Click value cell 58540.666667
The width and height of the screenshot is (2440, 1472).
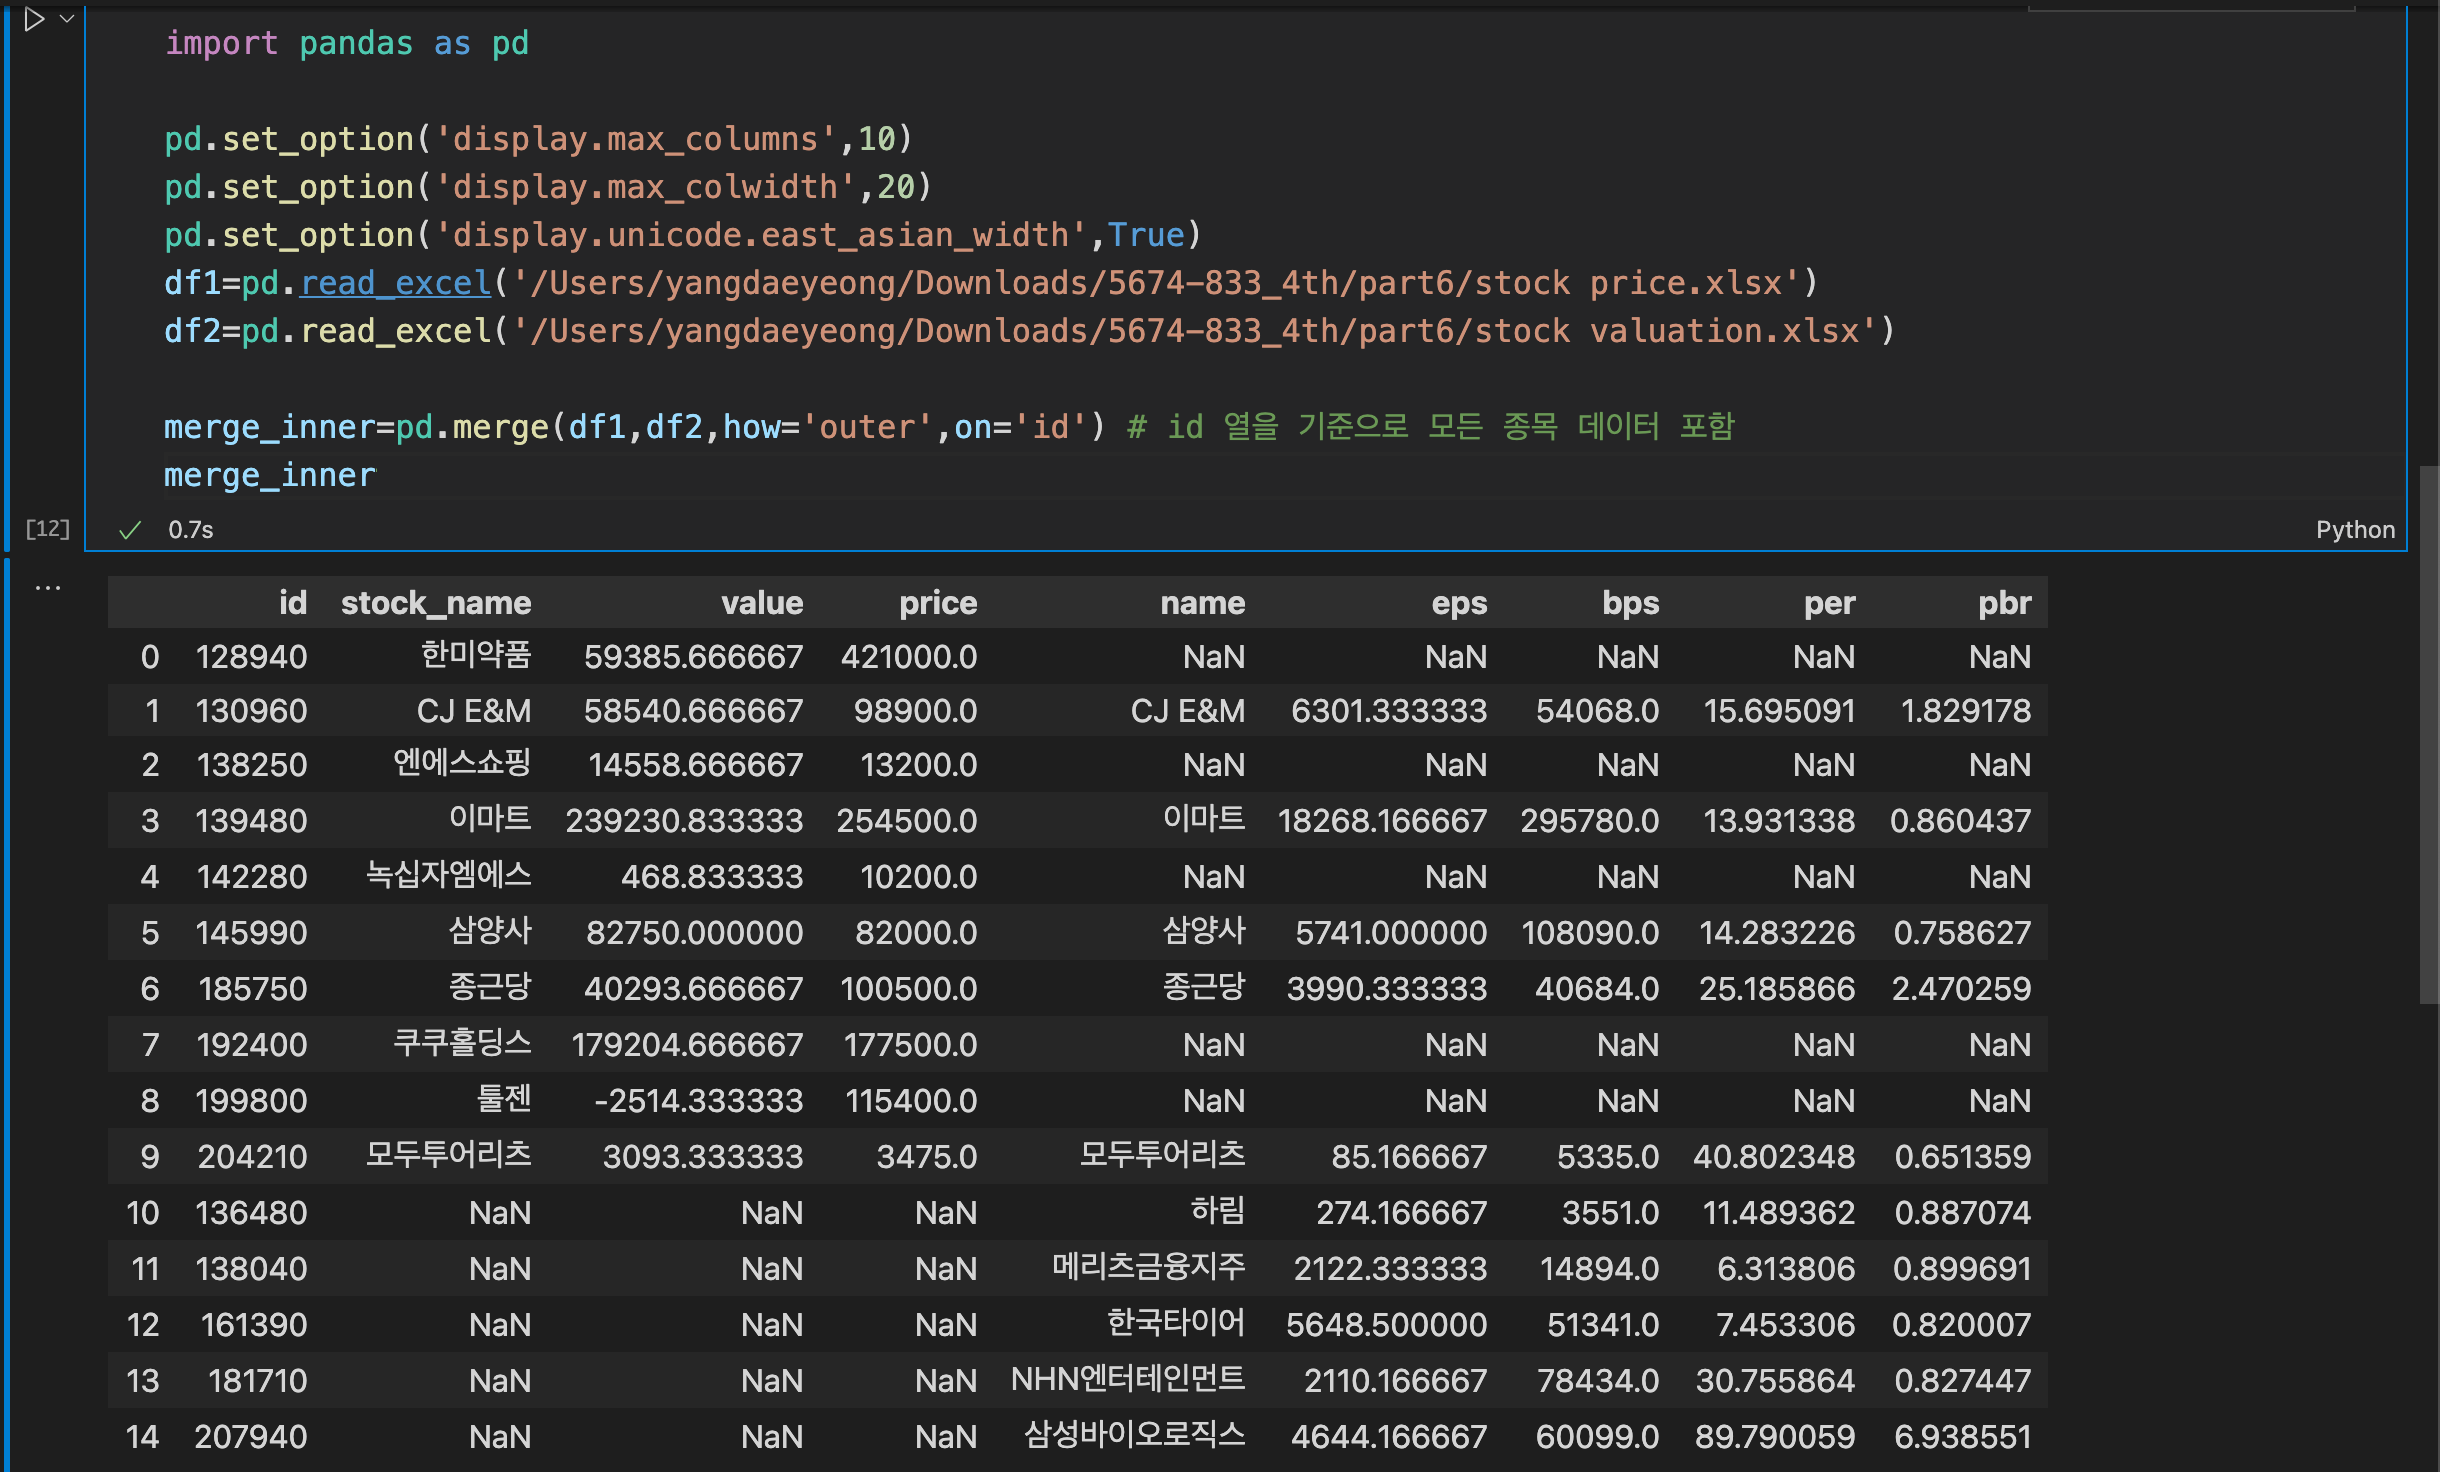(693, 711)
